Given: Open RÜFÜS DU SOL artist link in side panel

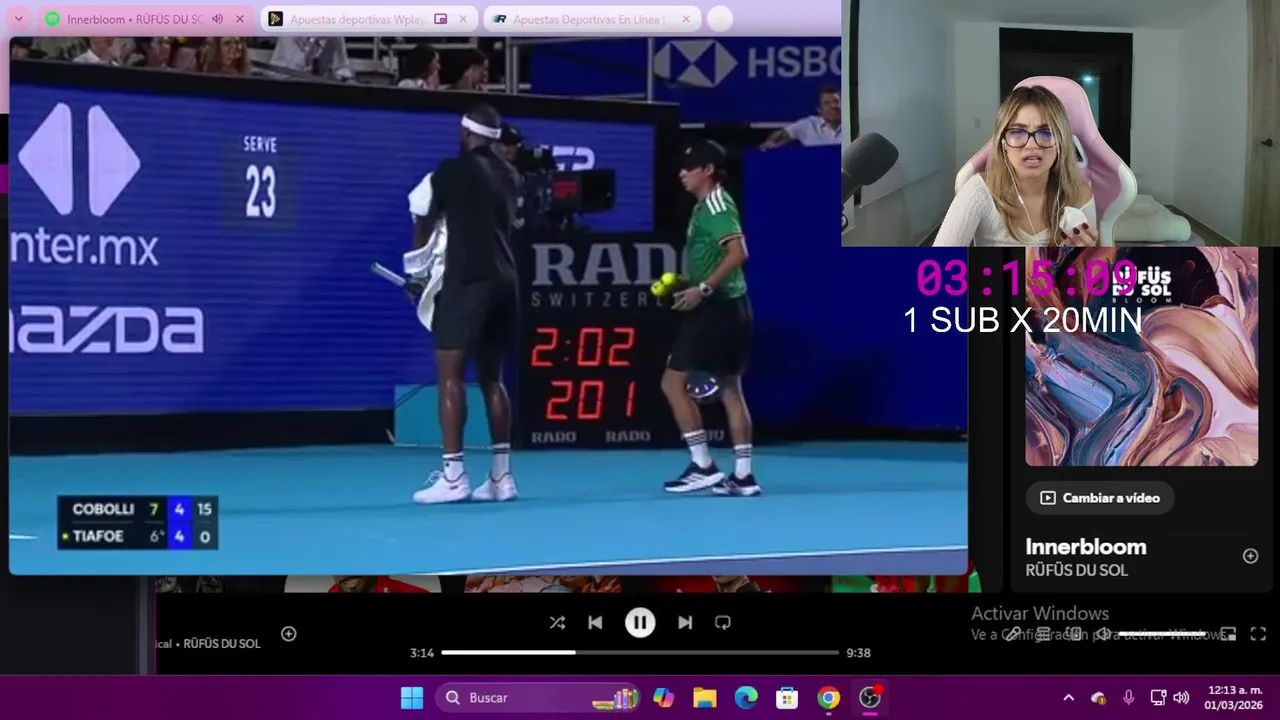Looking at the screenshot, I should [1076, 570].
